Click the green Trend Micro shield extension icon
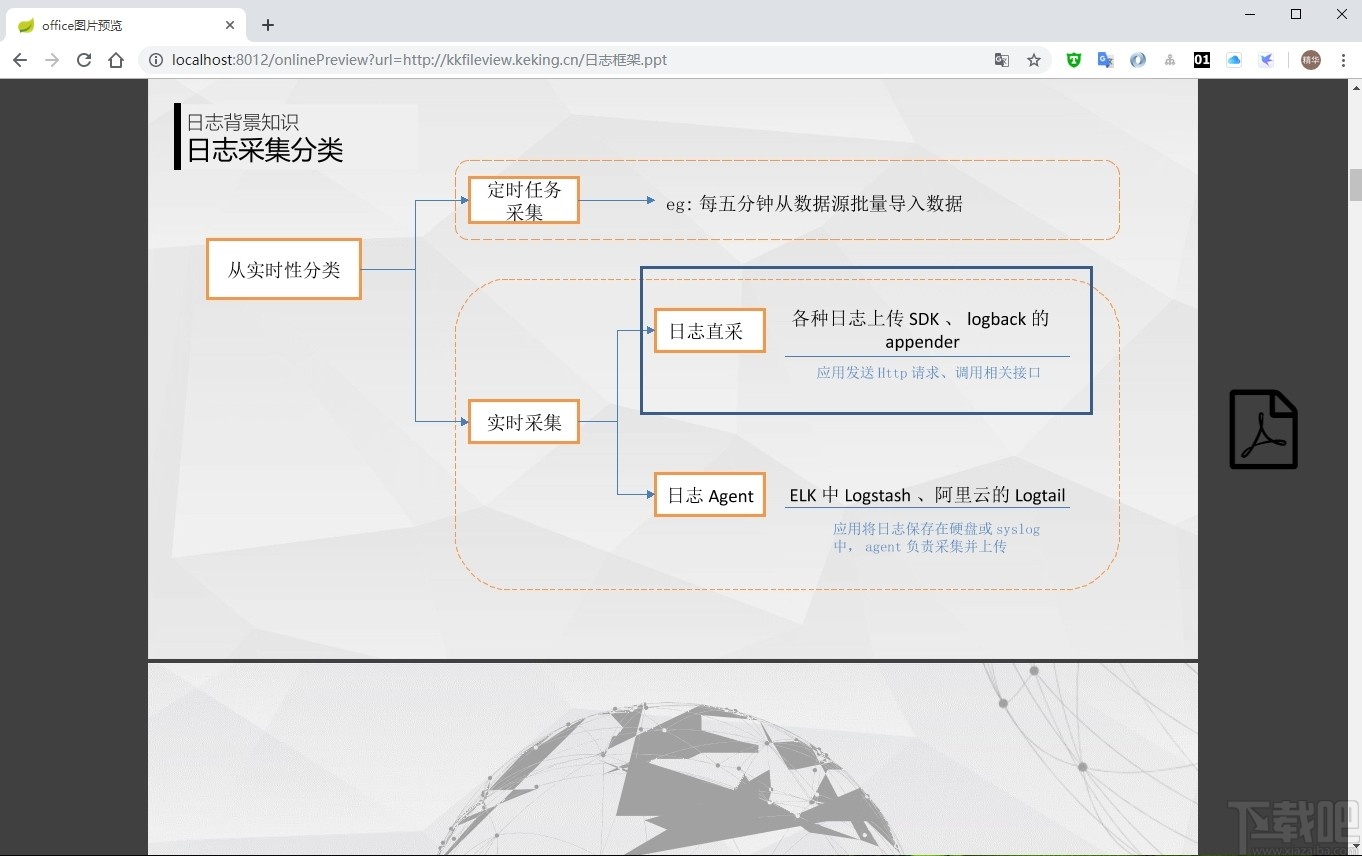Screen dimensions: 1362x856 pyautogui.click(x=1073, y=60)
